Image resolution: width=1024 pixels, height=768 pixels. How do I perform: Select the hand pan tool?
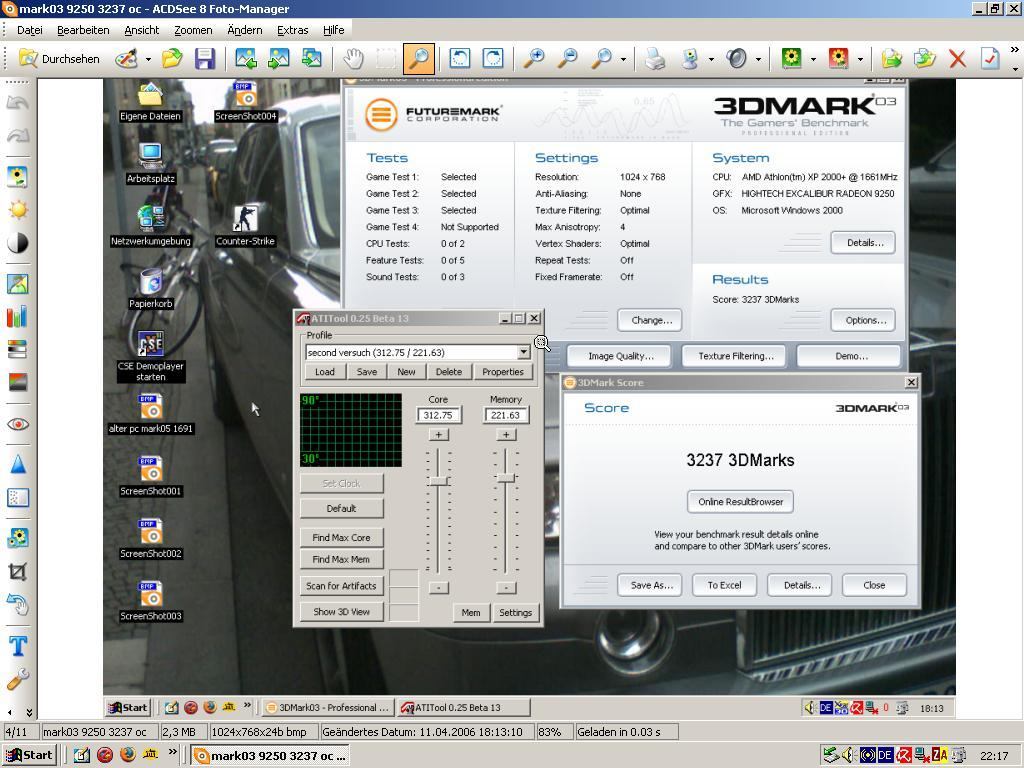point(353,59)
